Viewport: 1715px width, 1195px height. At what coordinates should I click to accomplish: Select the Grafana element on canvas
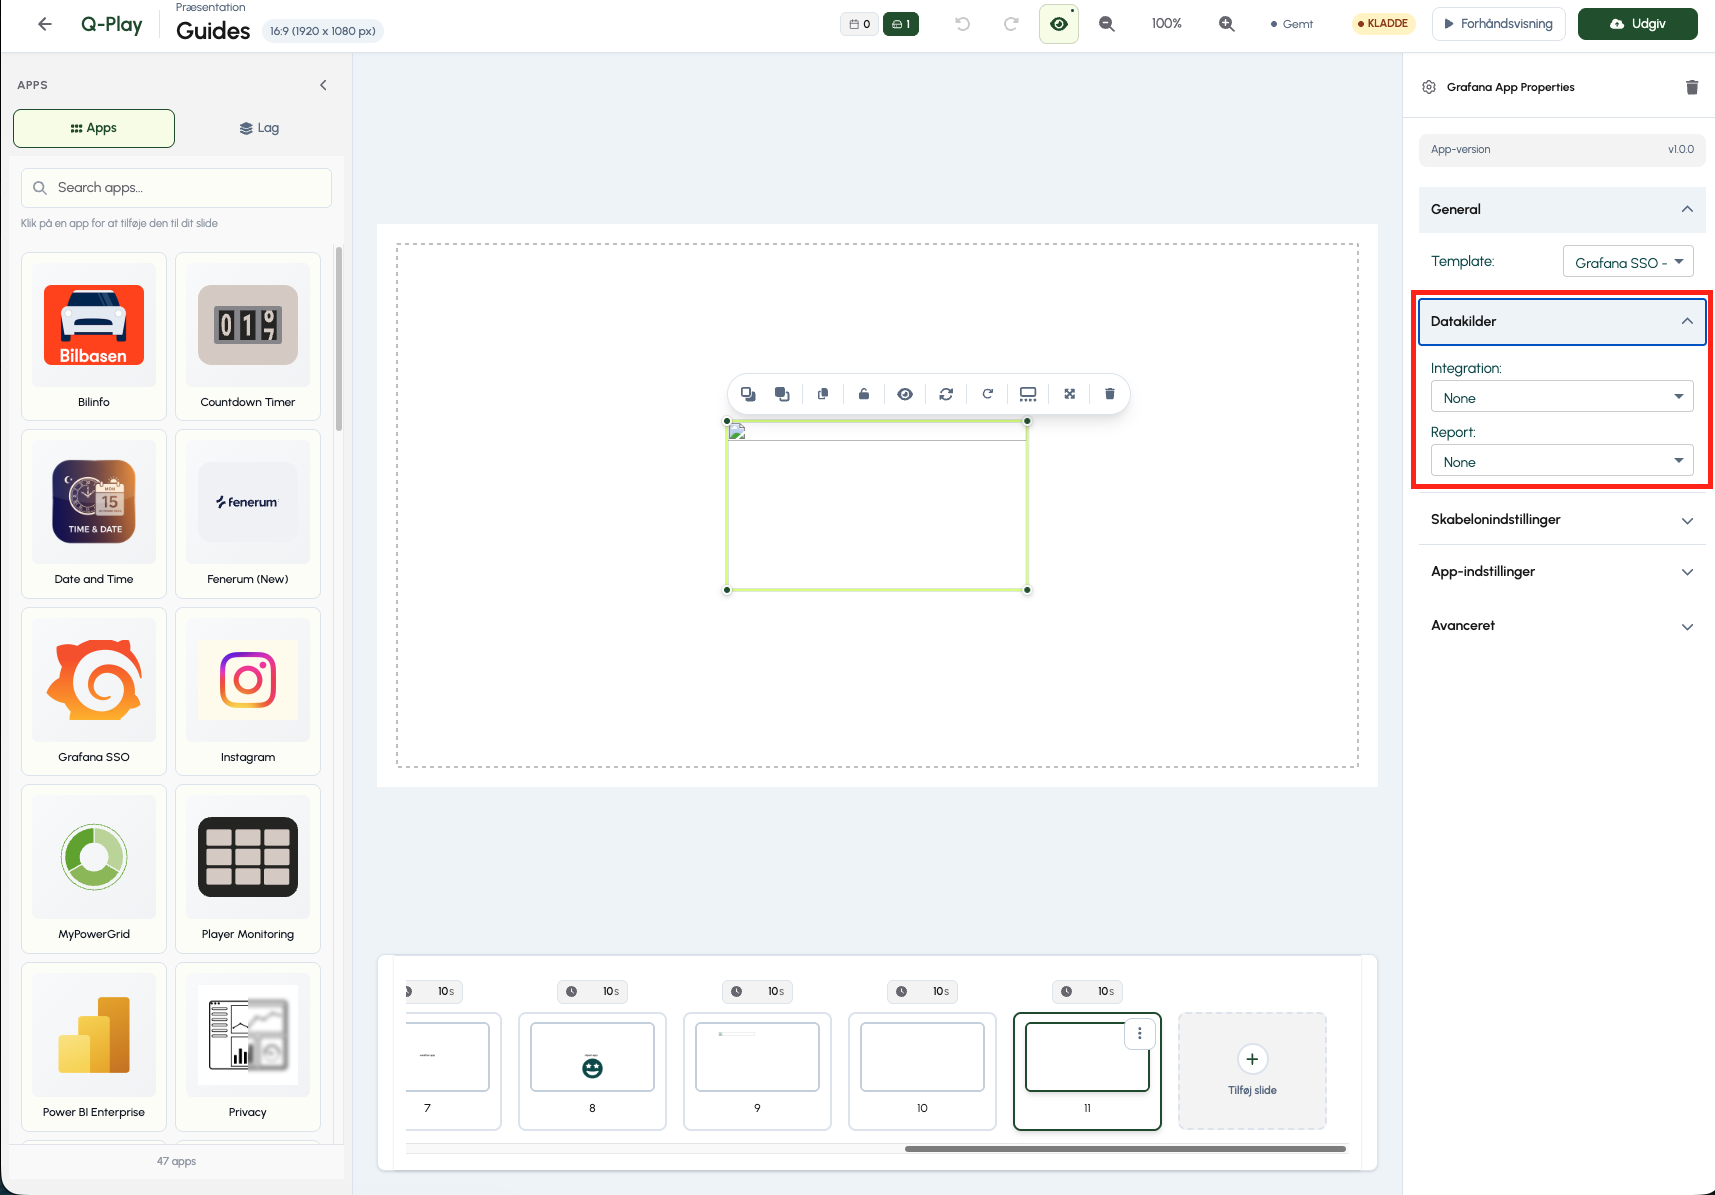click(877, 506)
